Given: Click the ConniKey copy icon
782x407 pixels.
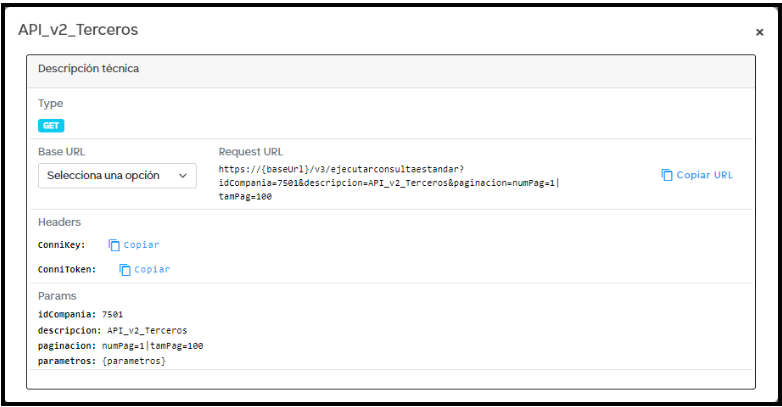Looking at the screenshot, I should pos(114,245).
